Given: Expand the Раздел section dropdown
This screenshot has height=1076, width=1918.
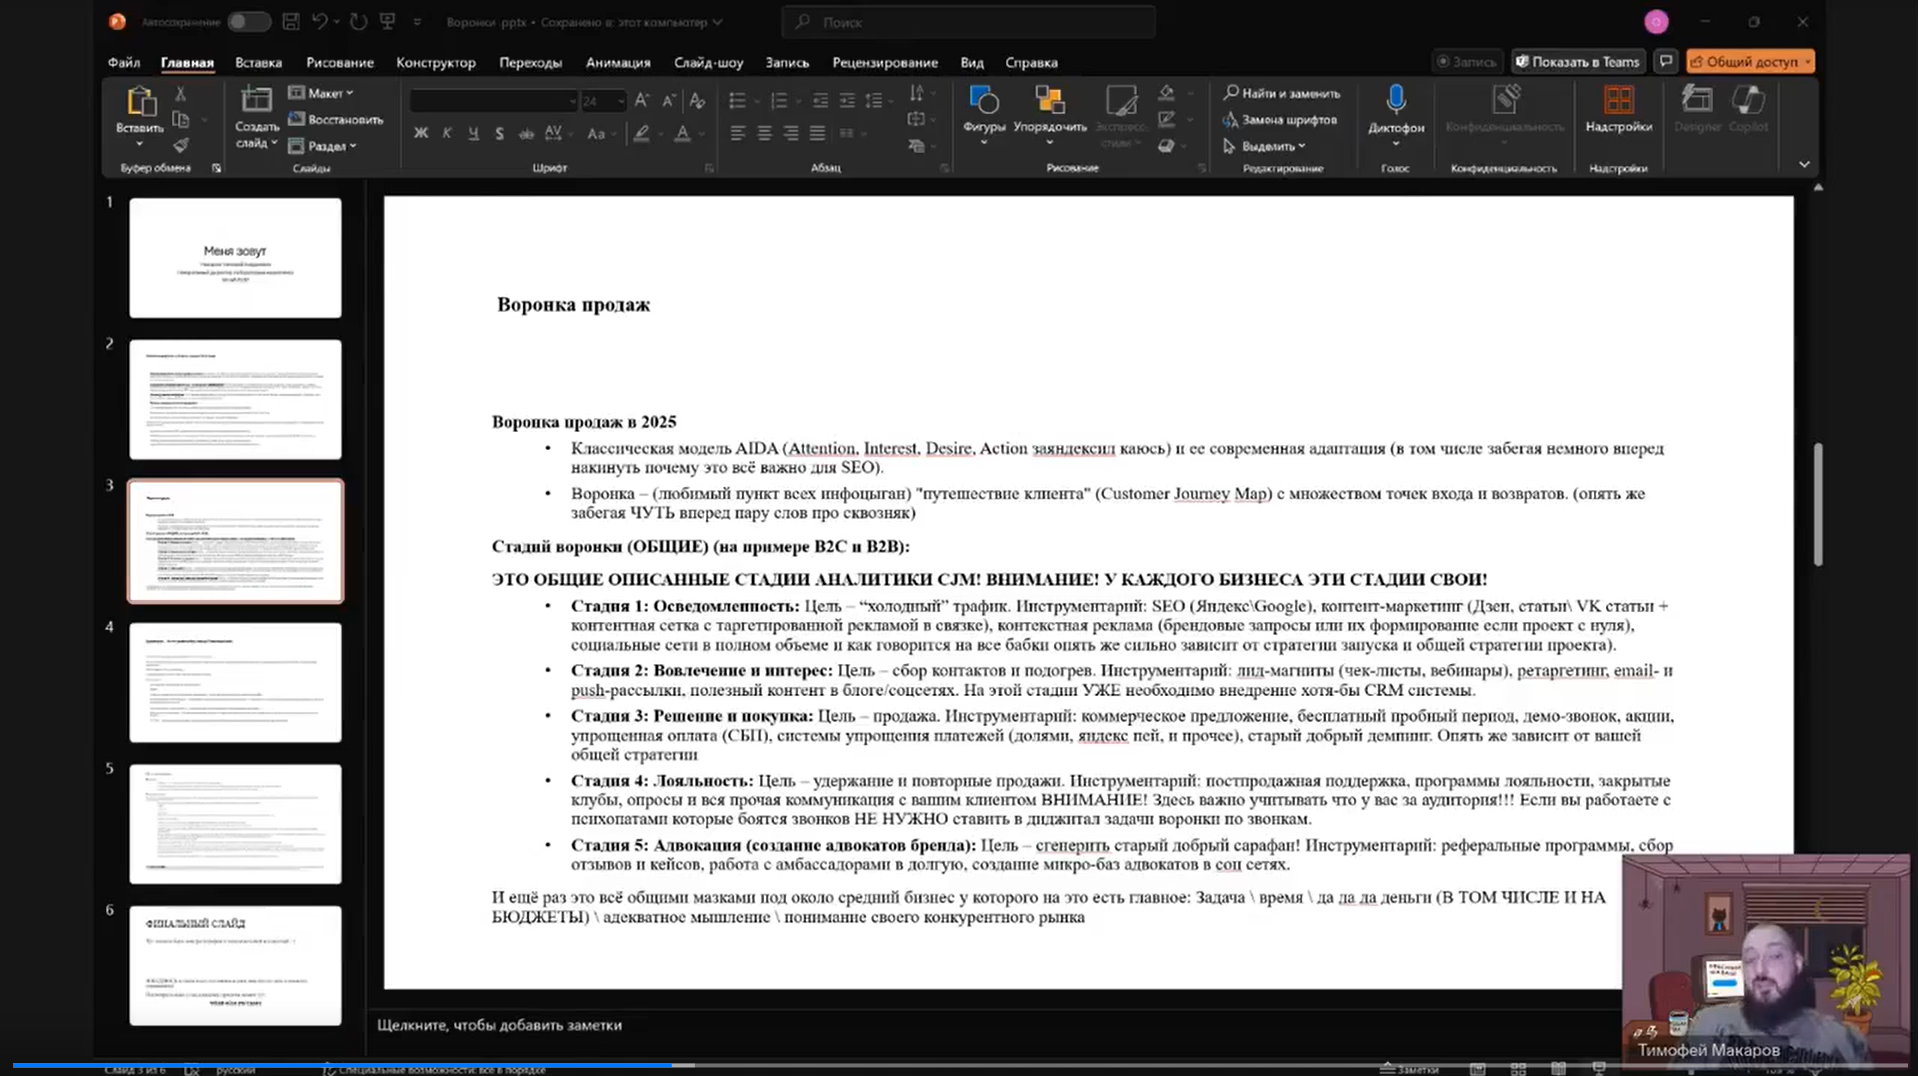Looking at the screenshot, I should pos(324,146).
